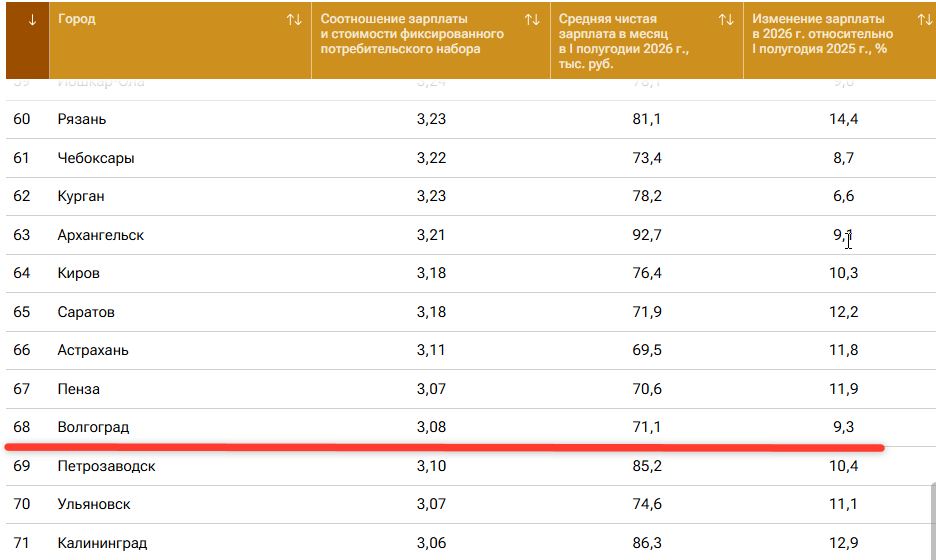Sort by Соотношение зарплаты column arrows
This screenshot has width=936, height=560.
click(532, 20)
